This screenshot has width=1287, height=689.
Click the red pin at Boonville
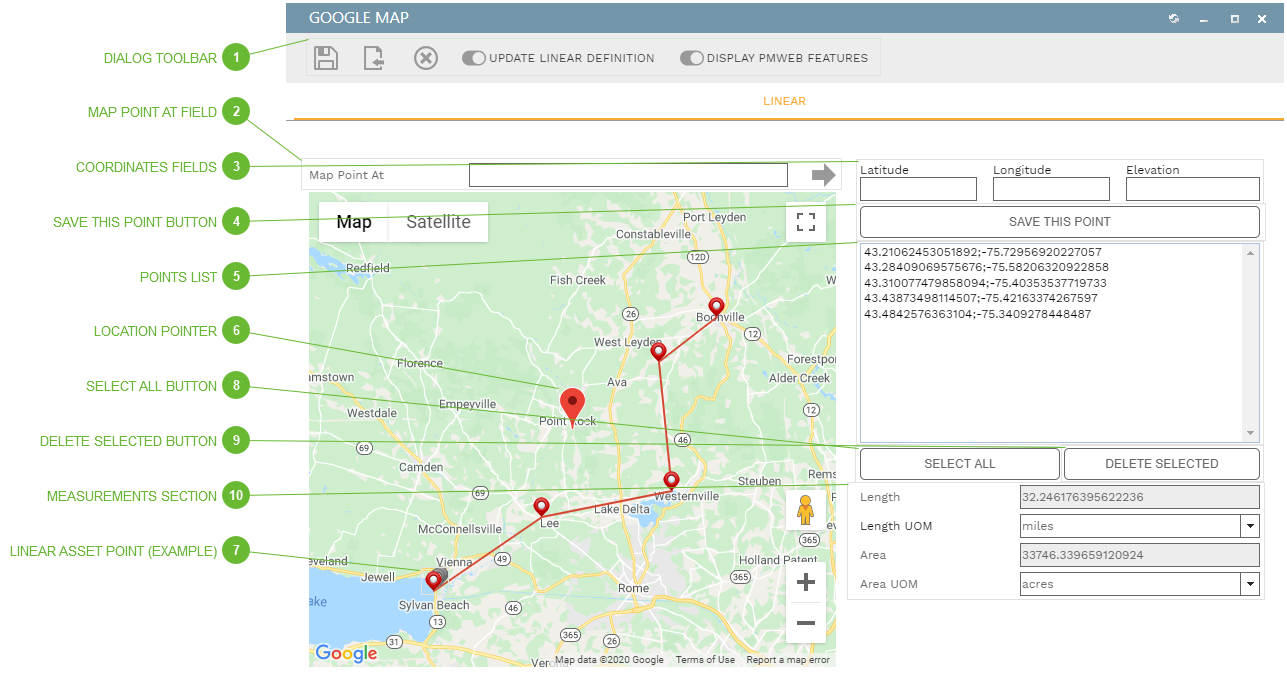tap(716, 306)
